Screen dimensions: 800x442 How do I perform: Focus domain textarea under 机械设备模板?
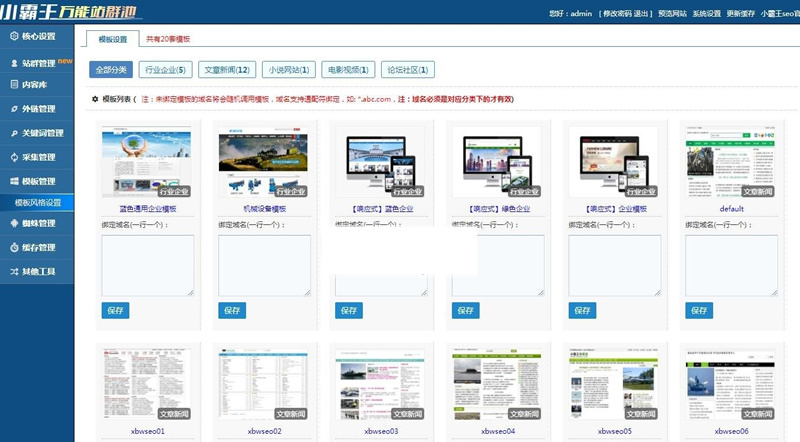(x=265, y=265)
